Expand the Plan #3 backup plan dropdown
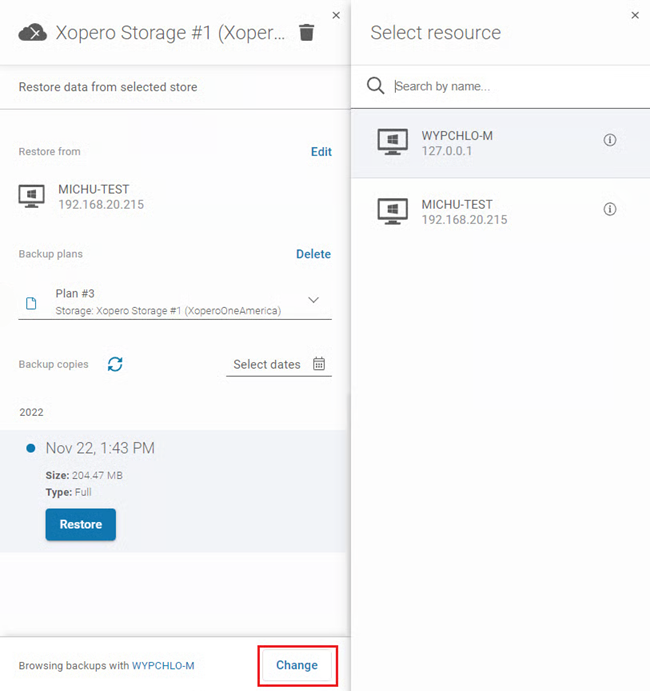 coord(313,301)
